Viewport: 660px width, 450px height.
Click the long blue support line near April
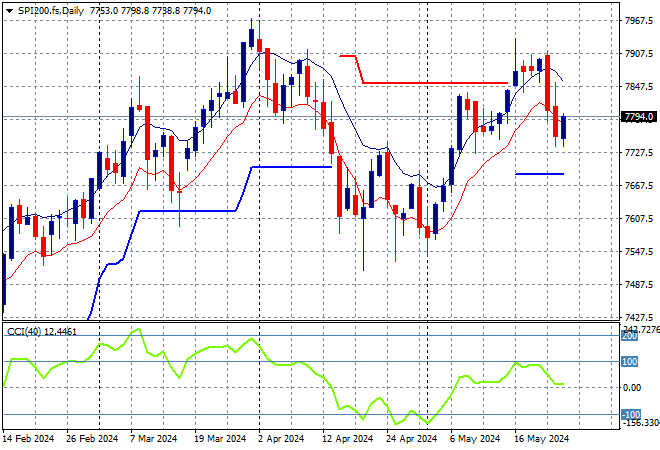[x=290, y=167]
